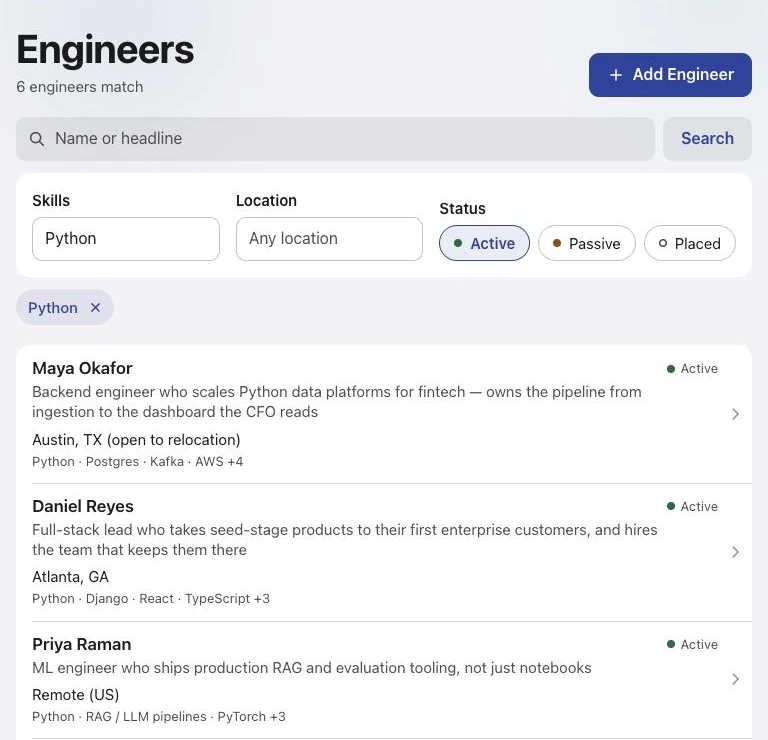Open Daniel Reyes's profile name
The image size is (768, 740).
[83, 506]
